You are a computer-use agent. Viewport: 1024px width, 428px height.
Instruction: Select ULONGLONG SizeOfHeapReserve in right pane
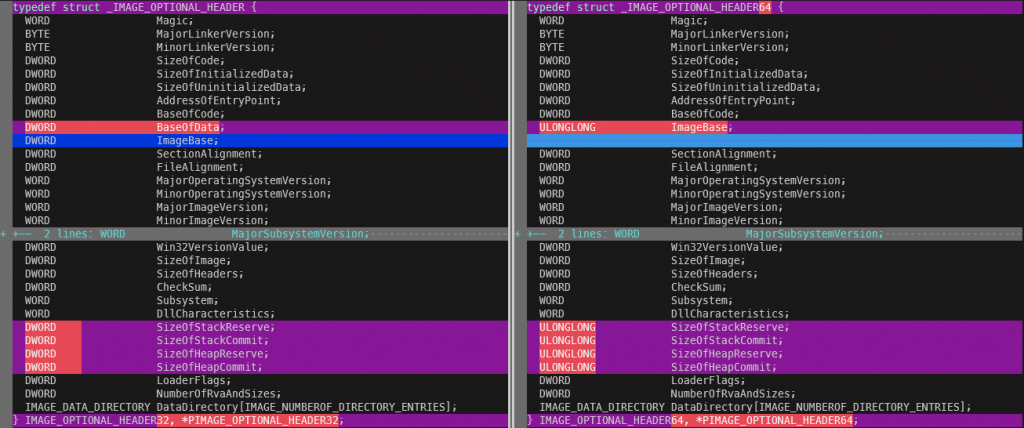(775, 354)
